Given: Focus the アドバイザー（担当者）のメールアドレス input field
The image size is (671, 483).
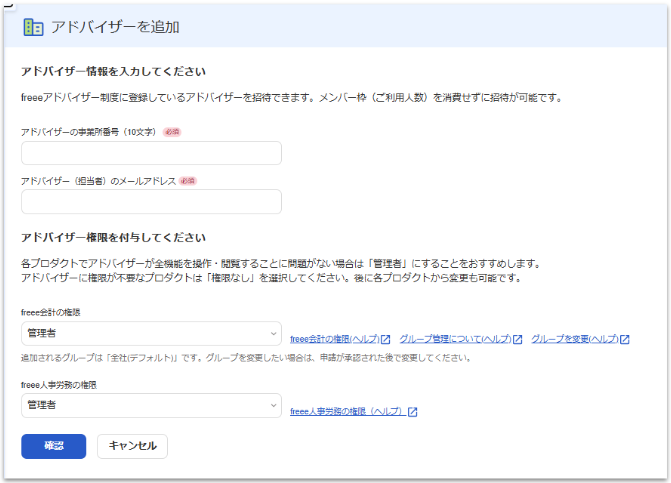Looking at the screenshot, I should [x=151, y=201].
